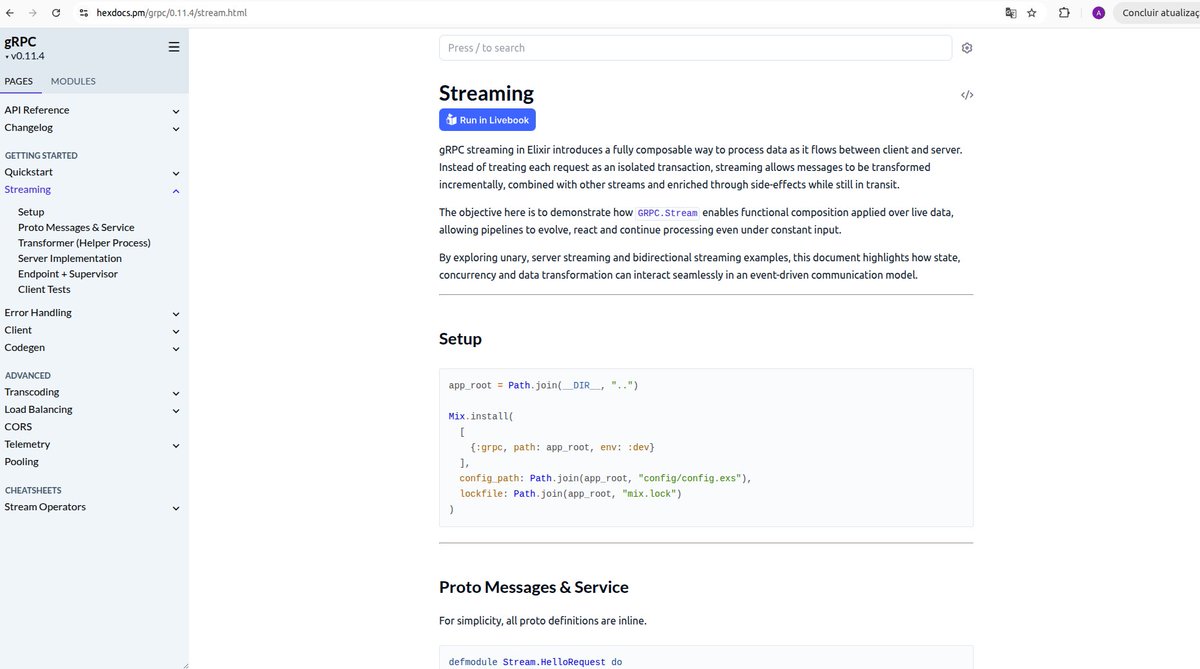Expand the Client chevron

click(x=176, y=331)
